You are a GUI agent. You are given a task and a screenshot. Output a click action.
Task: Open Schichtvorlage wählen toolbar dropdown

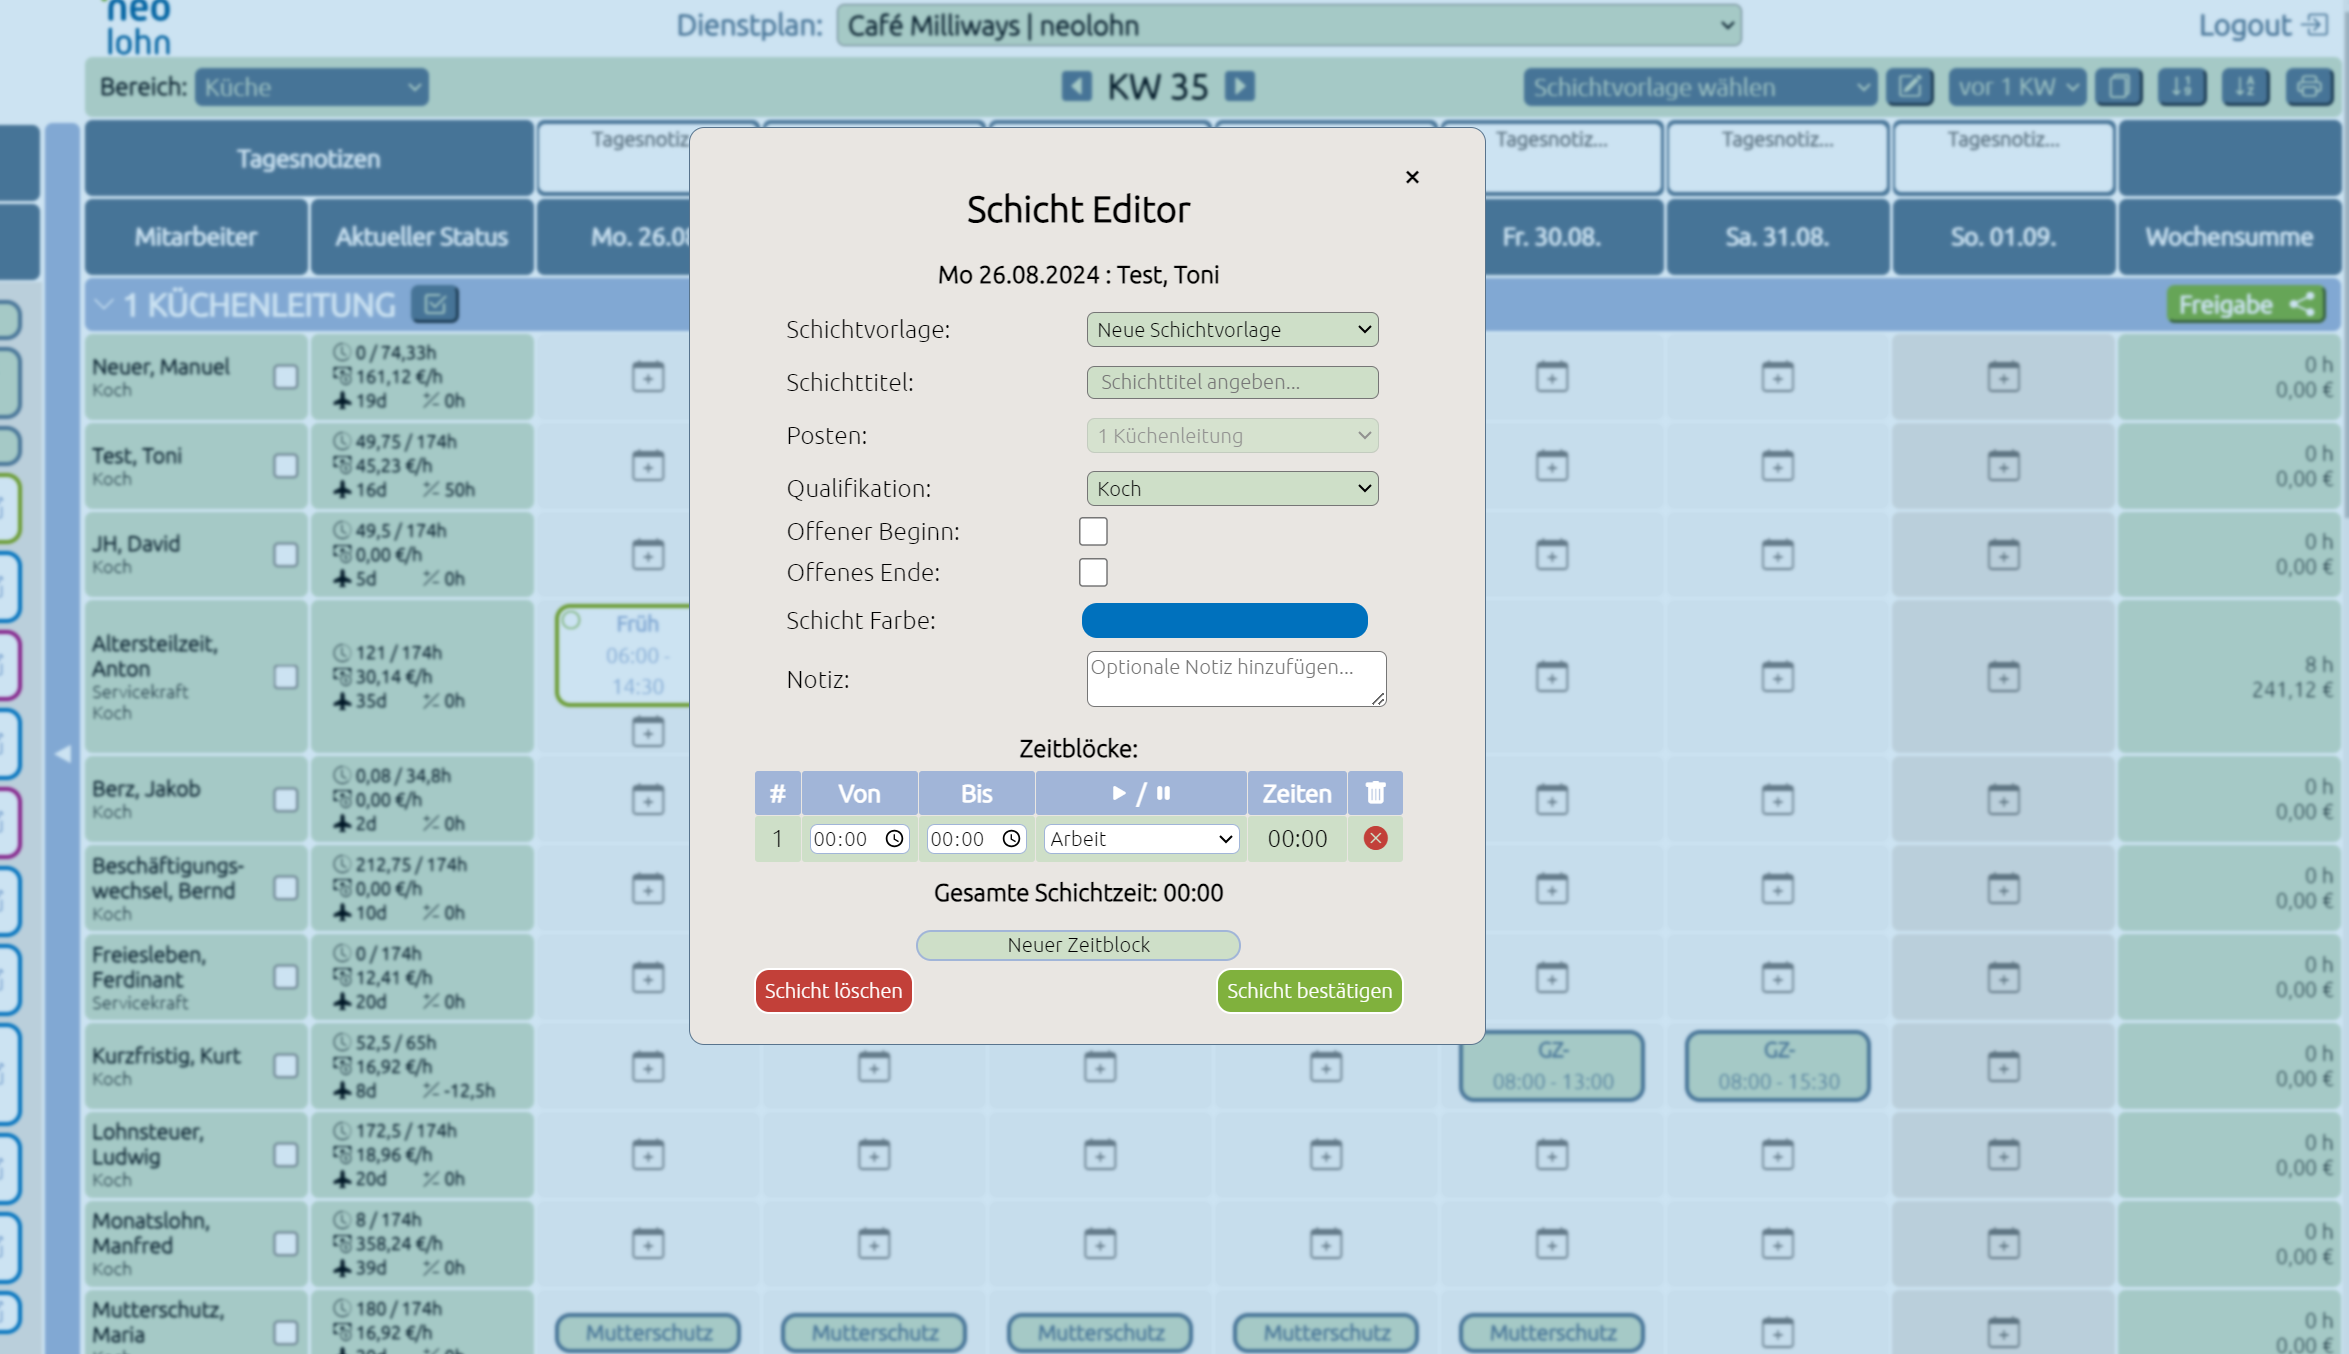[1699, 87]
